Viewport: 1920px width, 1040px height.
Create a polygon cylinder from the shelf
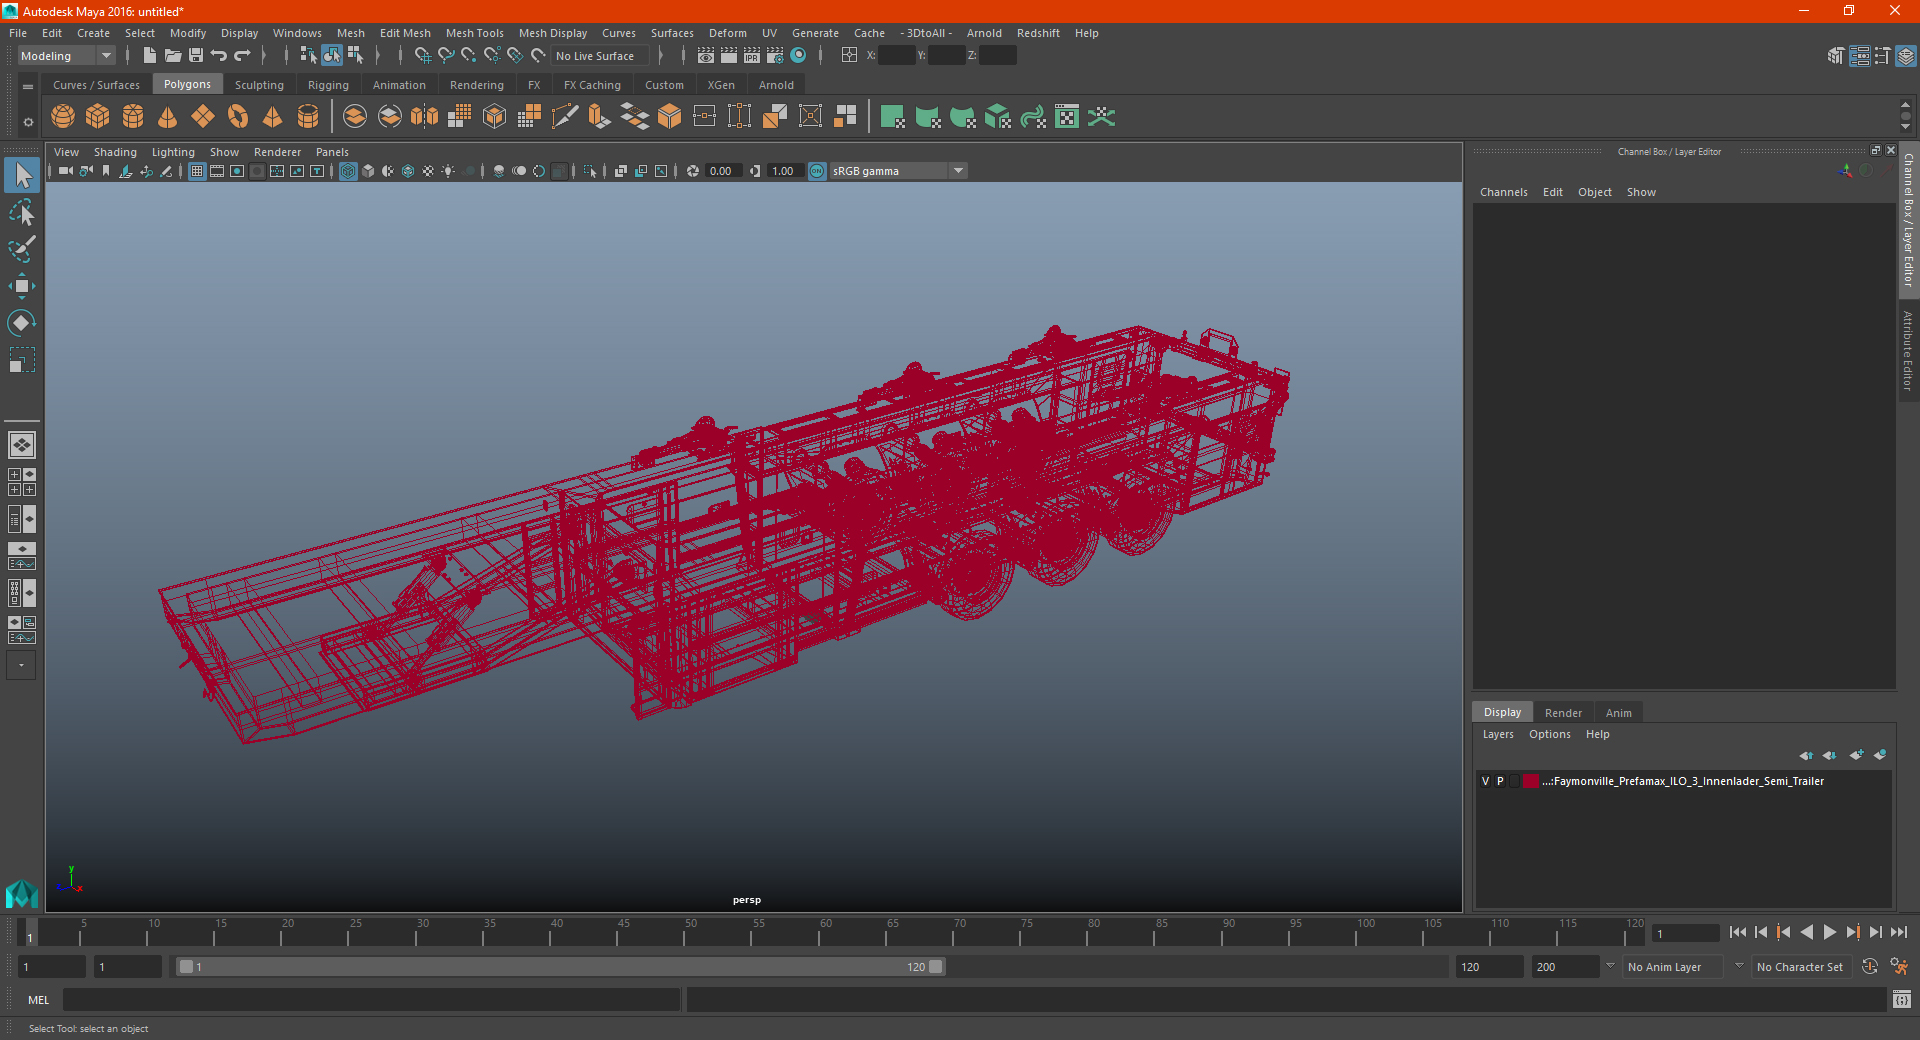coord(133,117)
